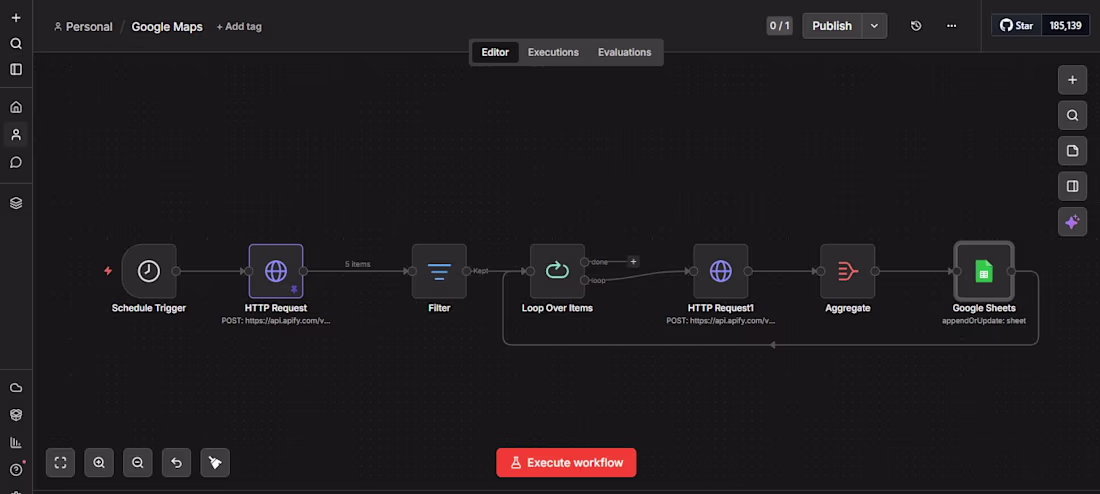Image resolution: width=1100 pixels, height=494 pixels.
Task: Click the red trigger lightning bolt icon
Action: point(108,271)
